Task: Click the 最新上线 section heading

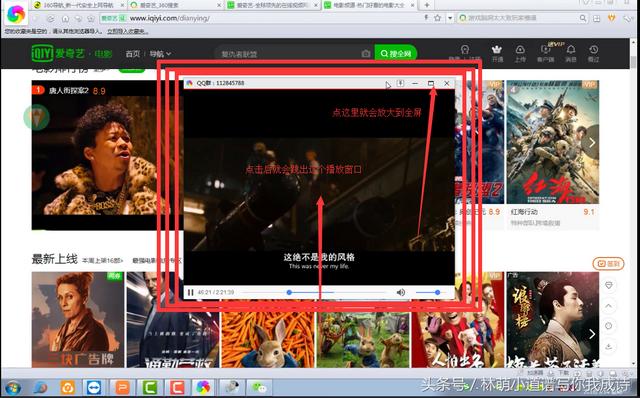Action: pos(55,259)
